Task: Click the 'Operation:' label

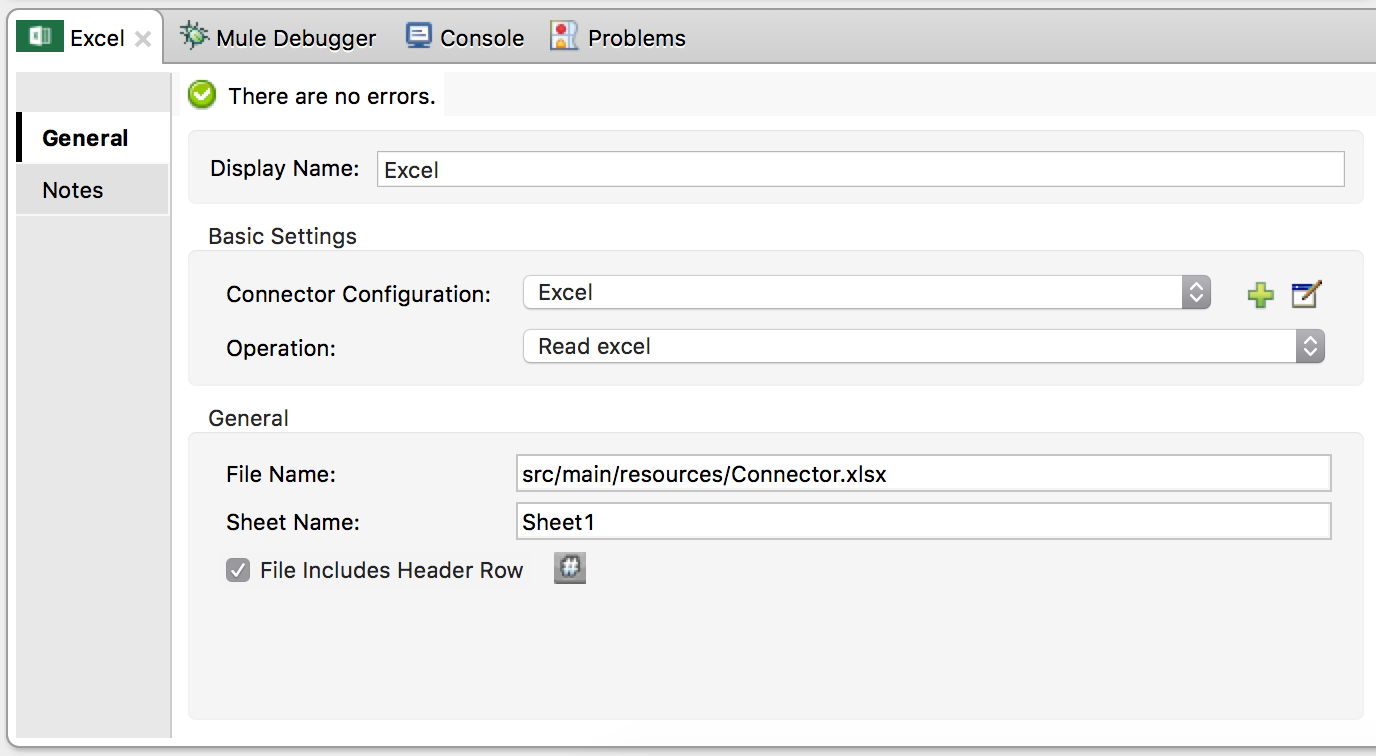Action: pyautogui.click(x=281, y=349)
